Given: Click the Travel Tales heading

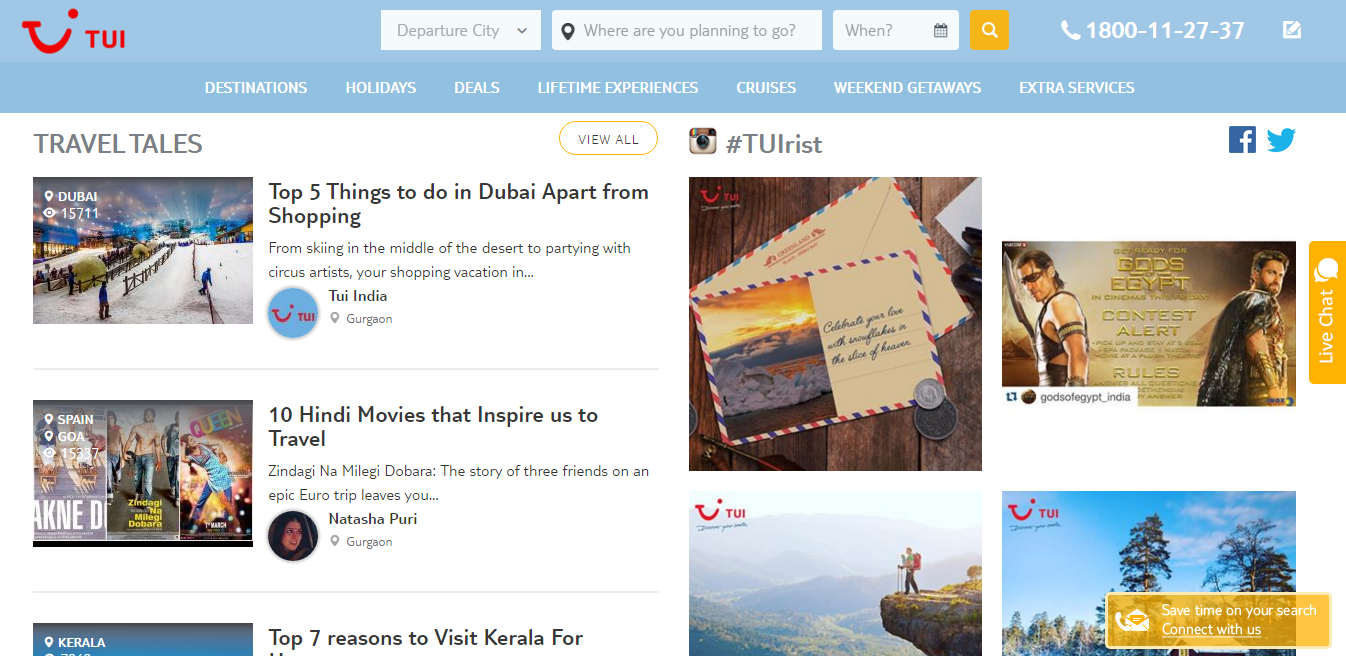Looking at the screenshot, I should pos(118,144).
